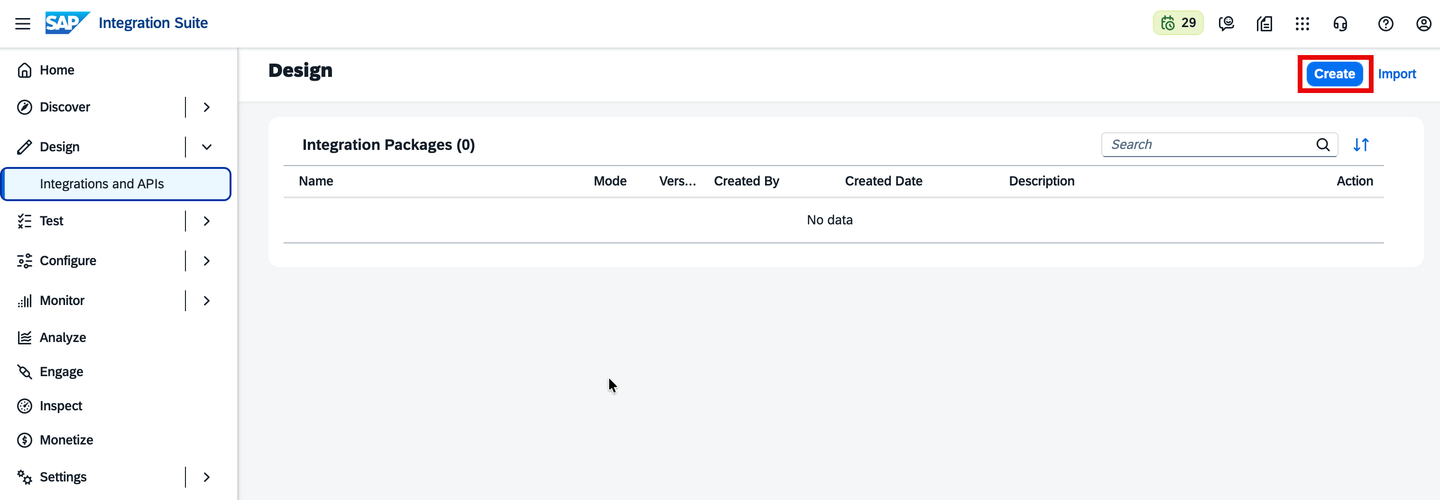Open the feedback chat icon in header

point(1226,23)
